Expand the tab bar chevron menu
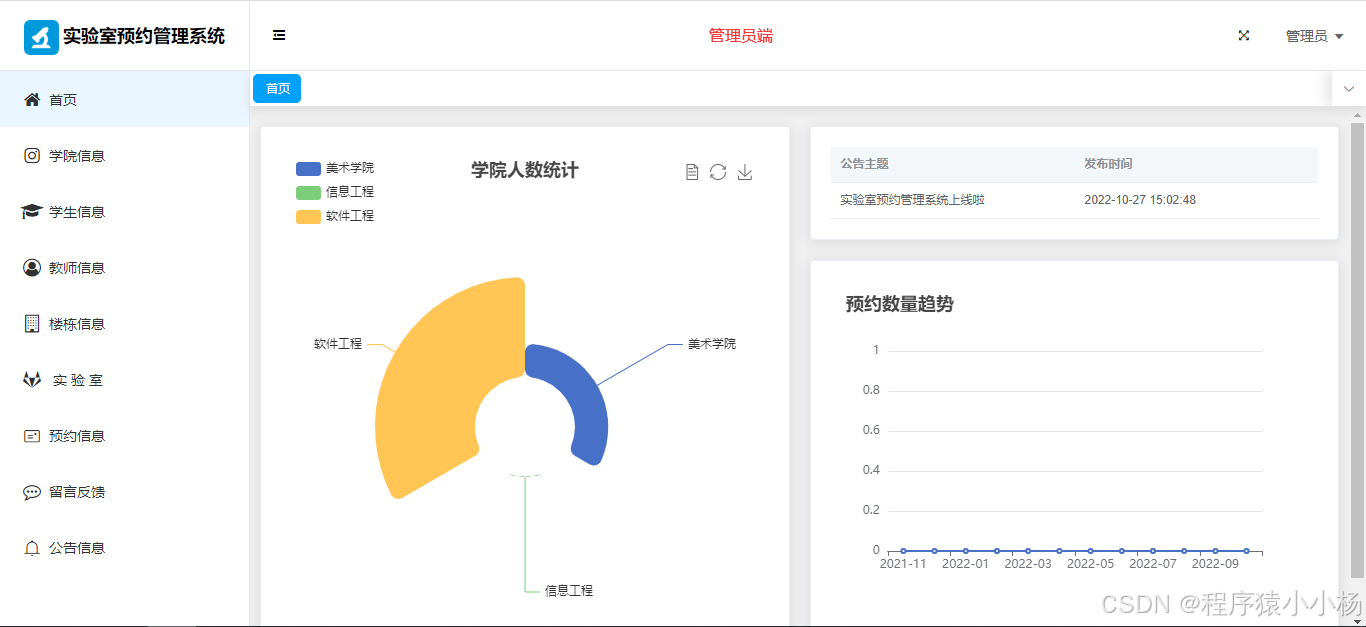The height and width of the screenshot is (627, 1366). coord(1349,89)
